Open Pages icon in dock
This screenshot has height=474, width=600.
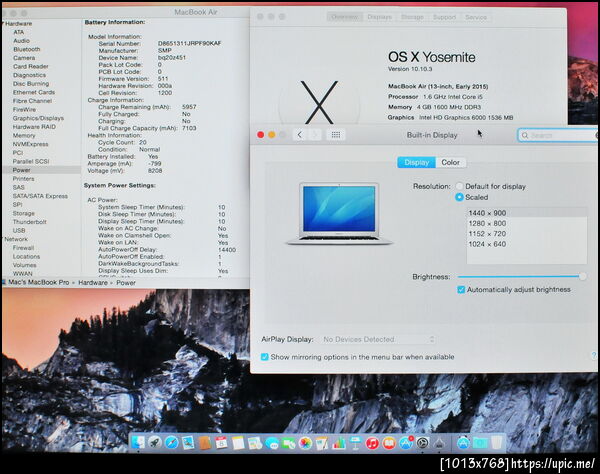click(x=322, y=443)
